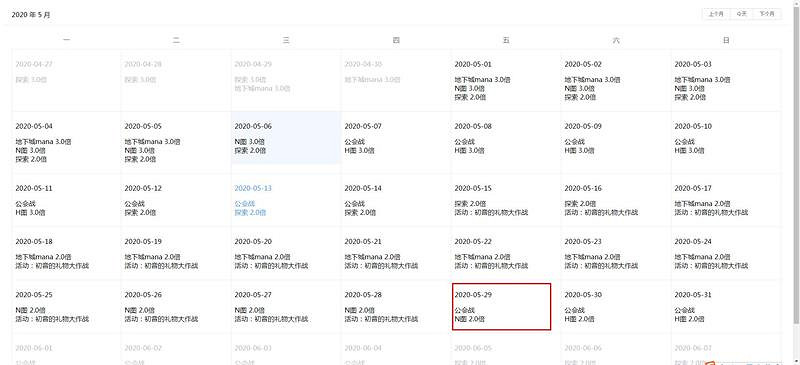
Task: Go to next month with 下个月 button
Action: 767,14
